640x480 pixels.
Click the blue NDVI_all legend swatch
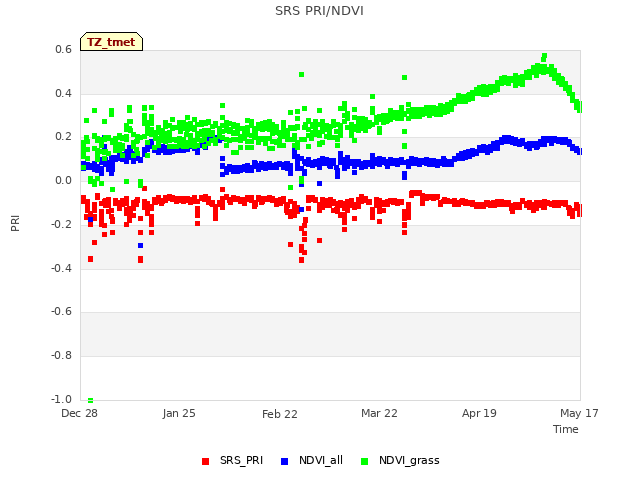pyautogui.click(x=284, y=461)
